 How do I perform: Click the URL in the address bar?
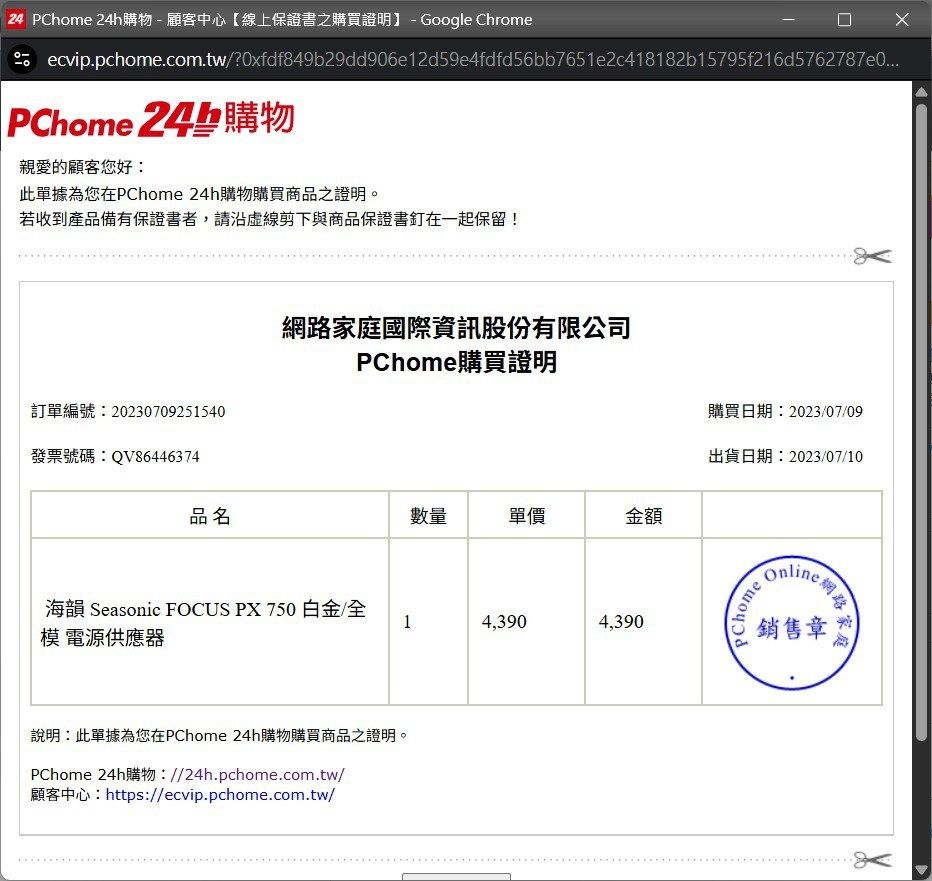pyautogui.click(x=470, y=59)
